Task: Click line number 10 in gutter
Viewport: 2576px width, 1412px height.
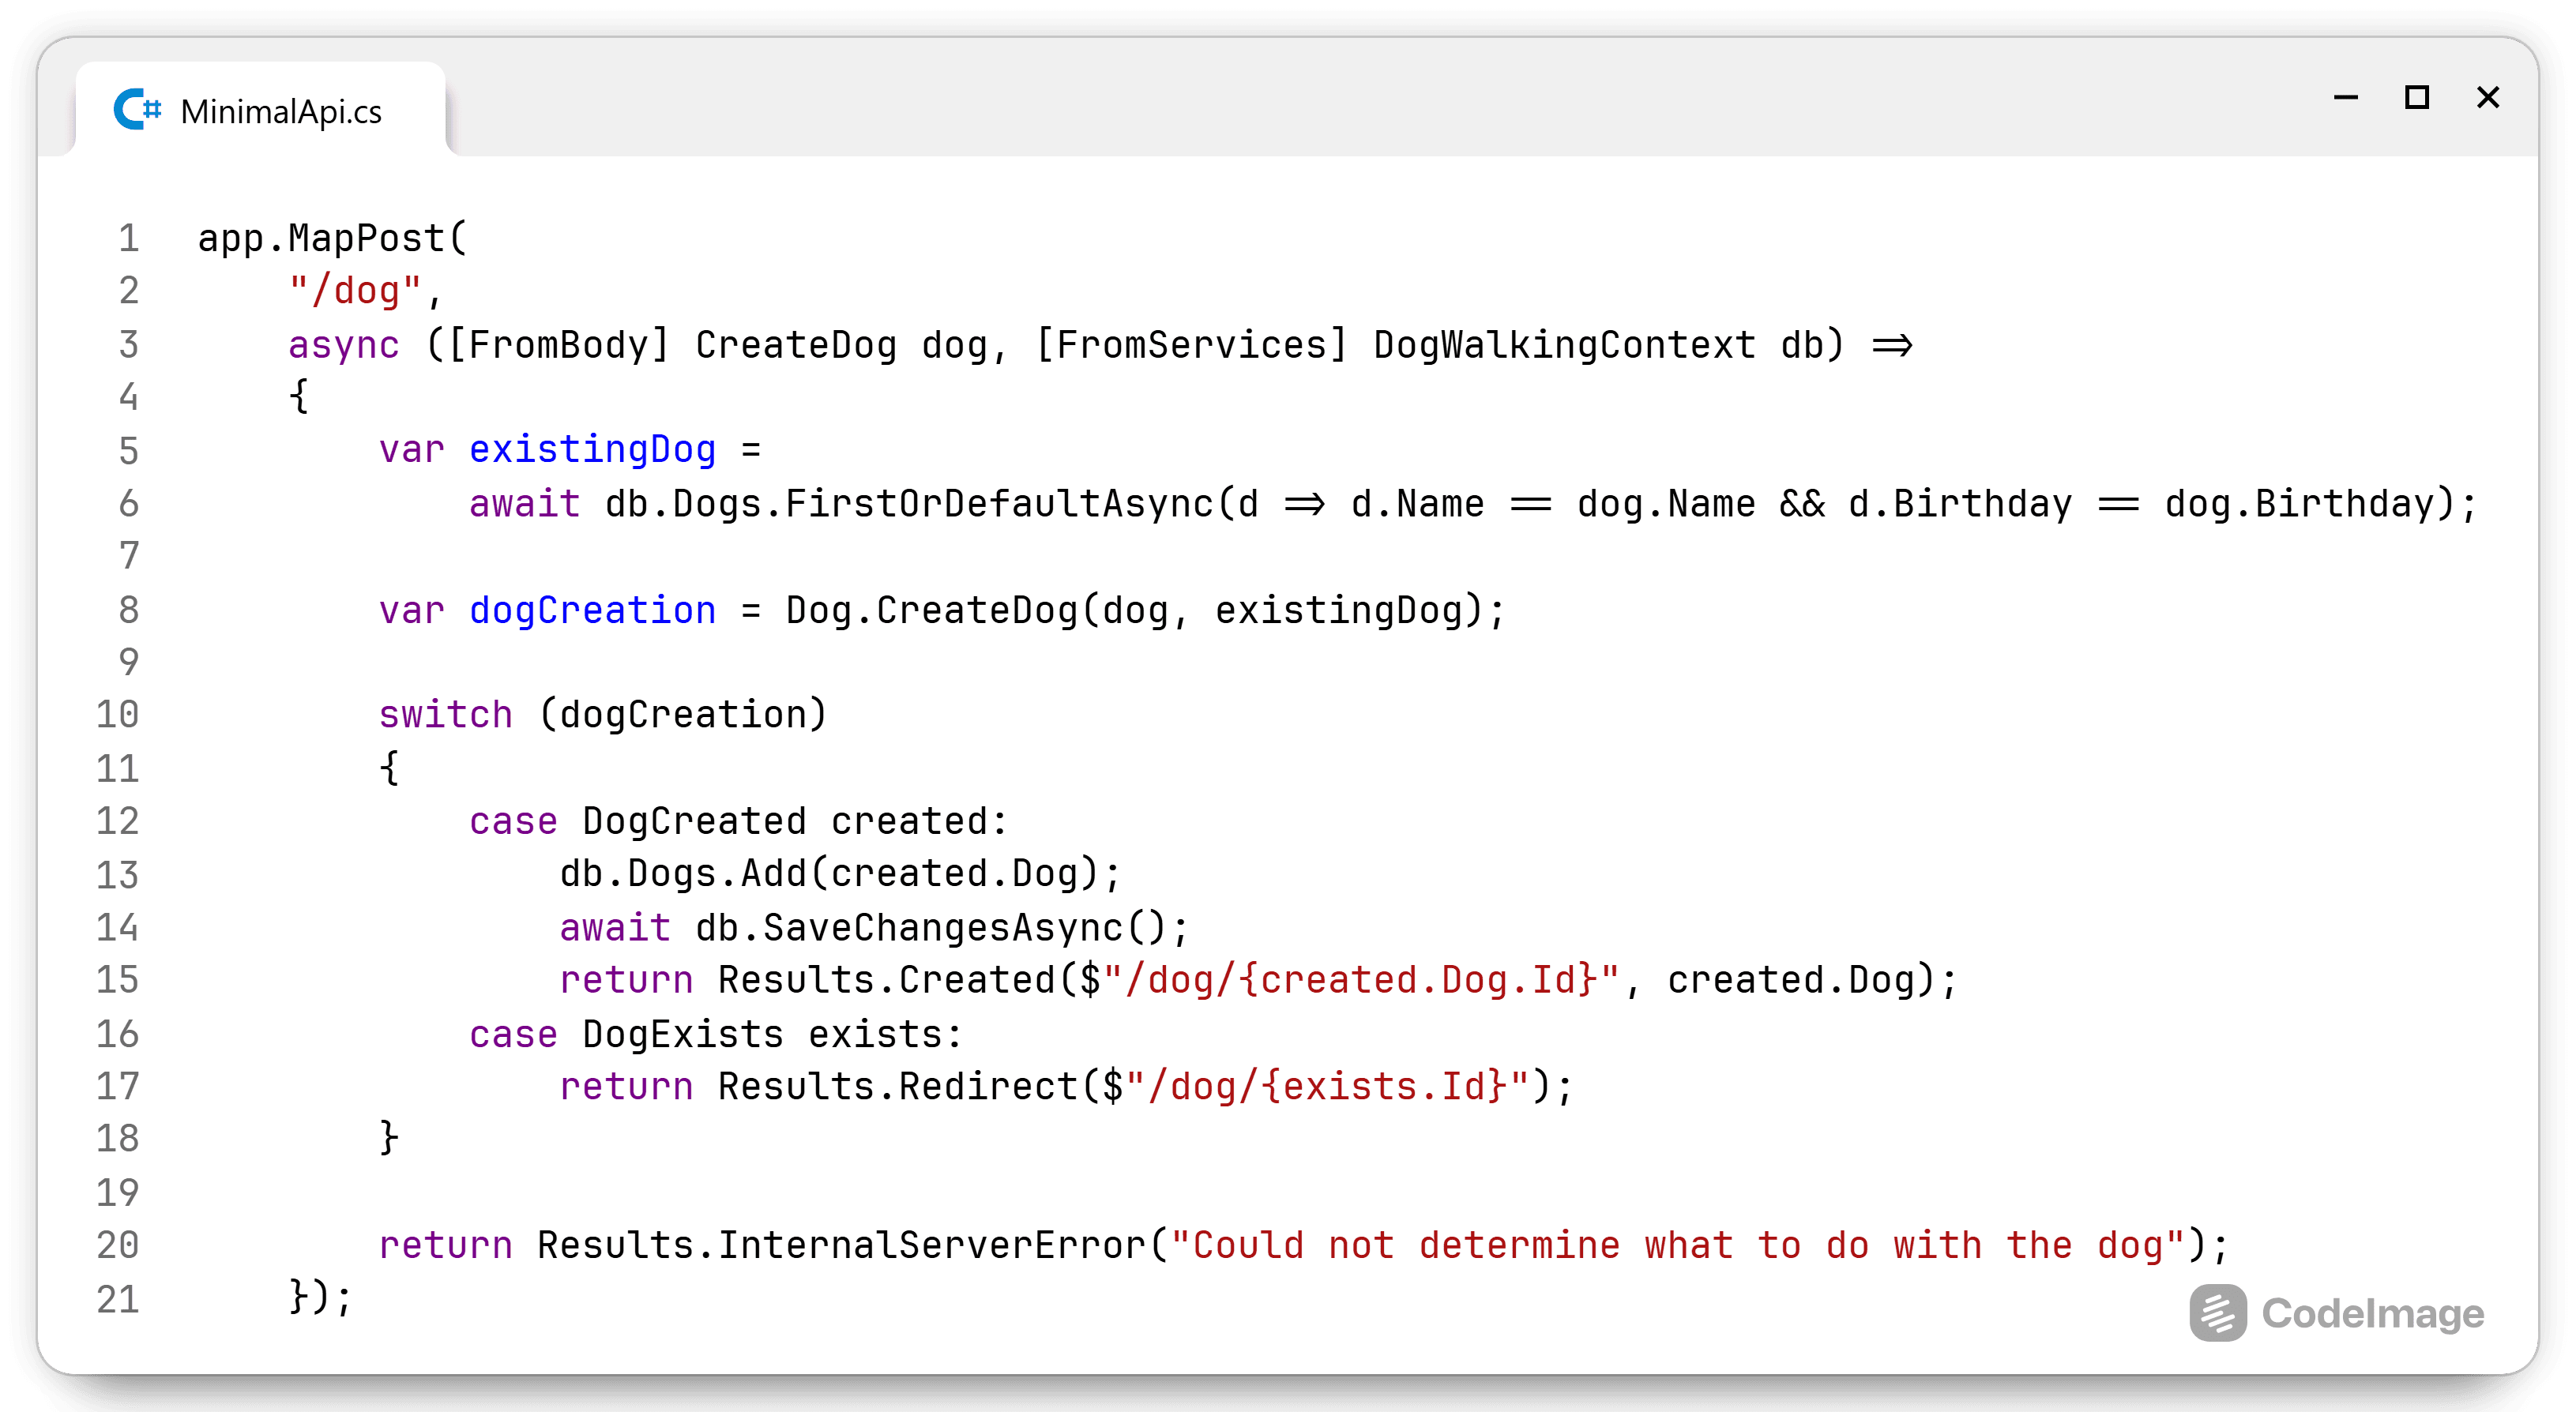Action: pyautogui.click(x=118, y=715)
